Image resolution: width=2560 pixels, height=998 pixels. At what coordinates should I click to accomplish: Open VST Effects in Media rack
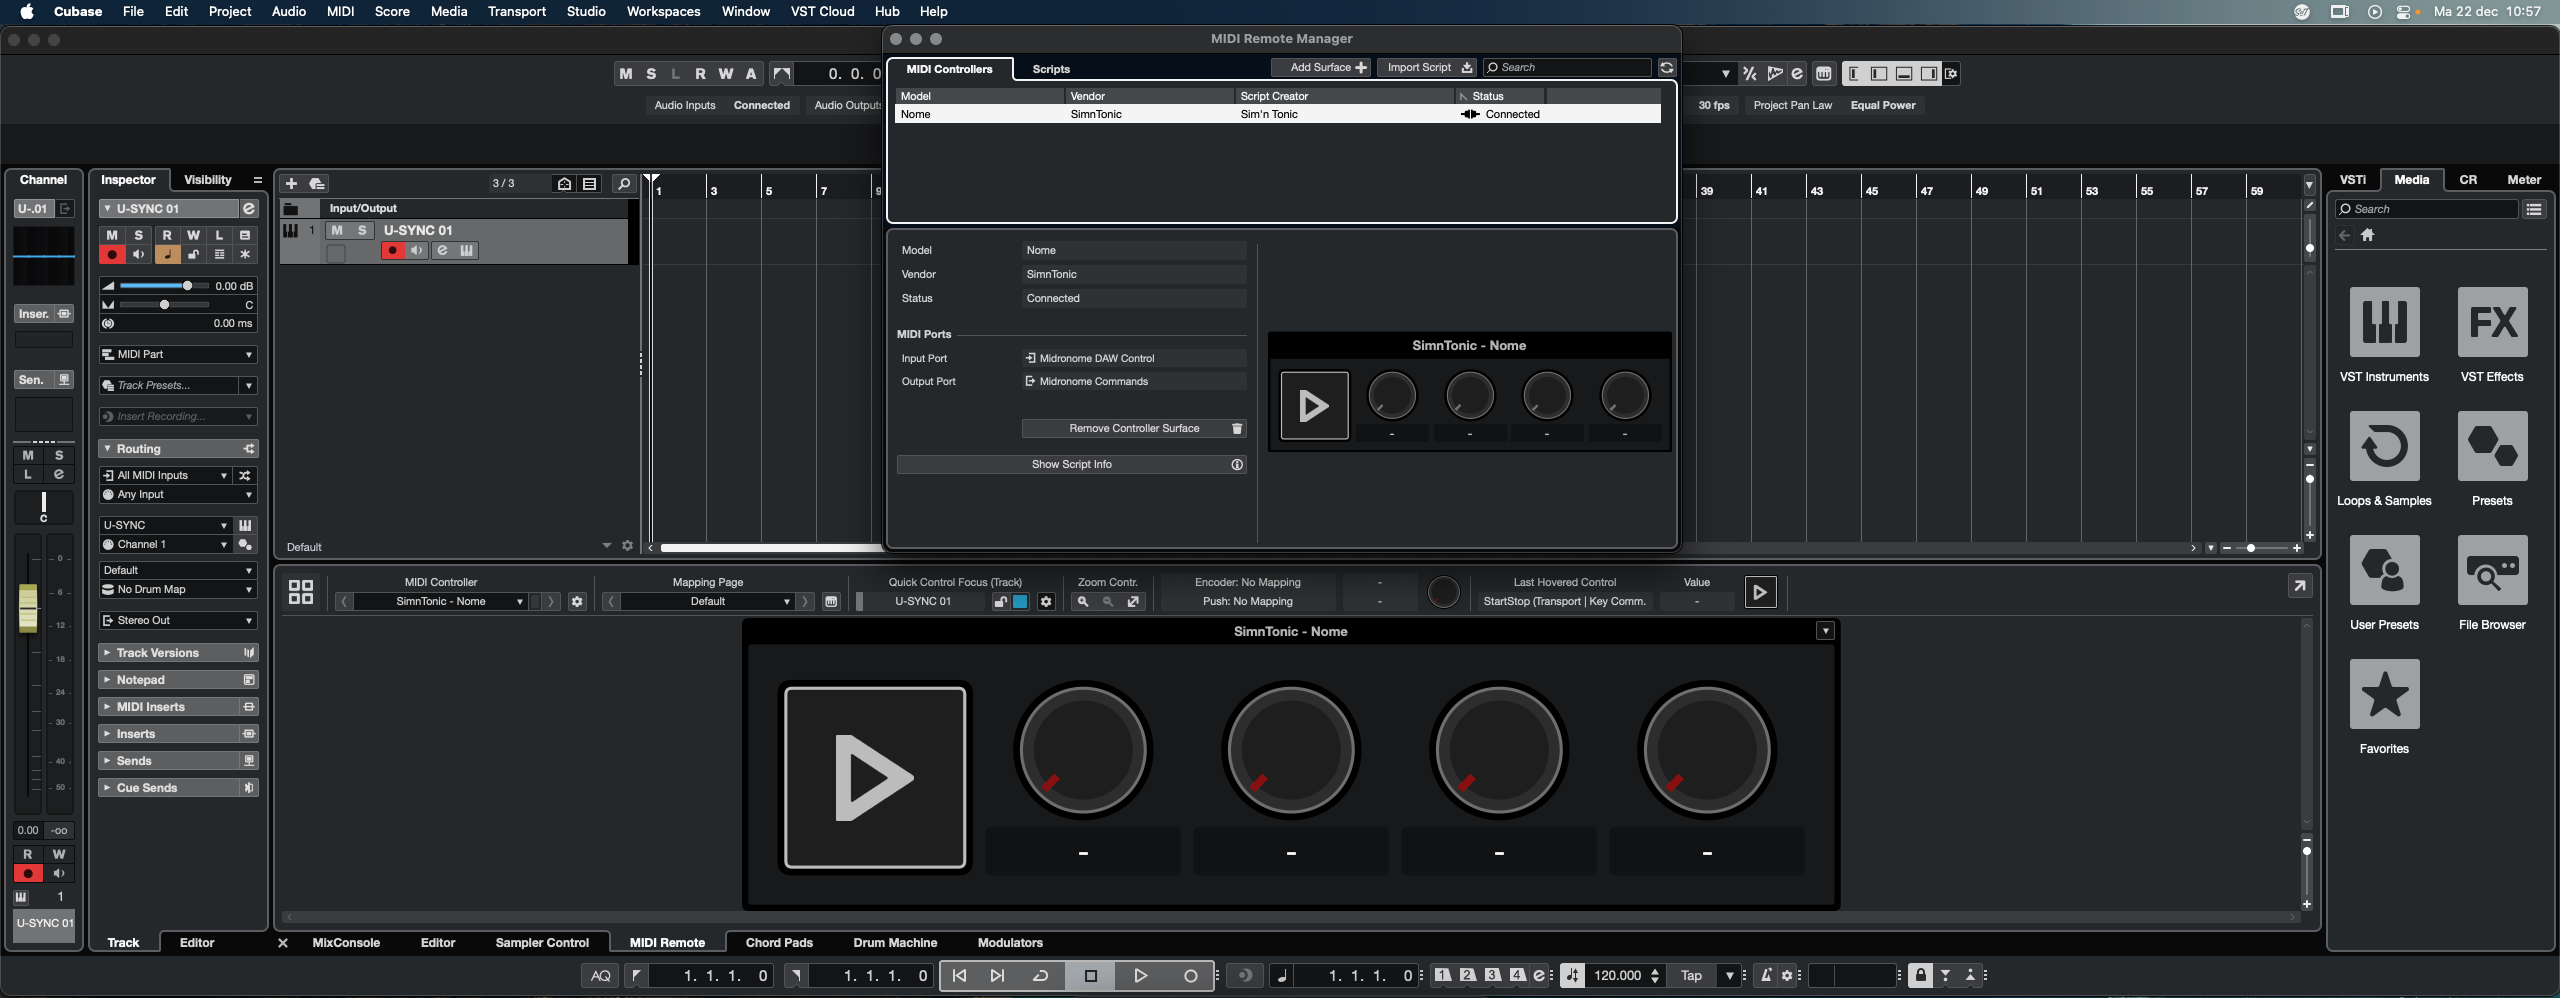click(x=2491, y=322)
